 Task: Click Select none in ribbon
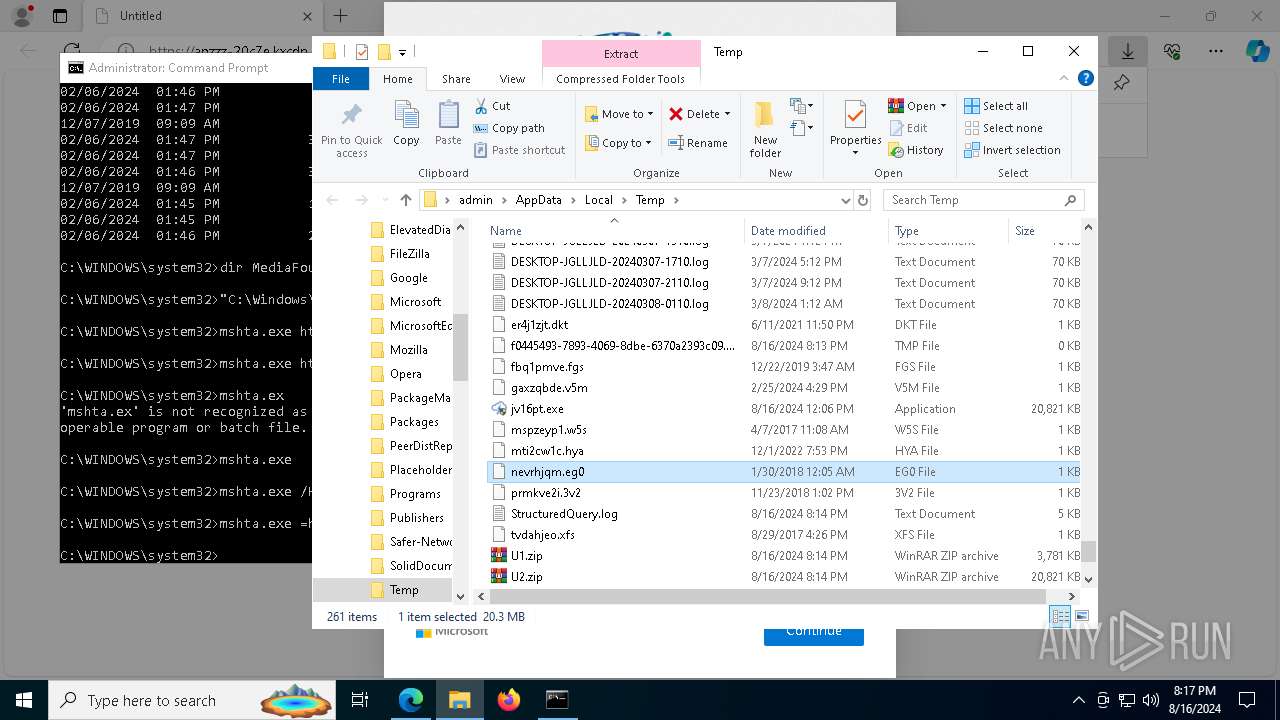tap(1003, 128)
